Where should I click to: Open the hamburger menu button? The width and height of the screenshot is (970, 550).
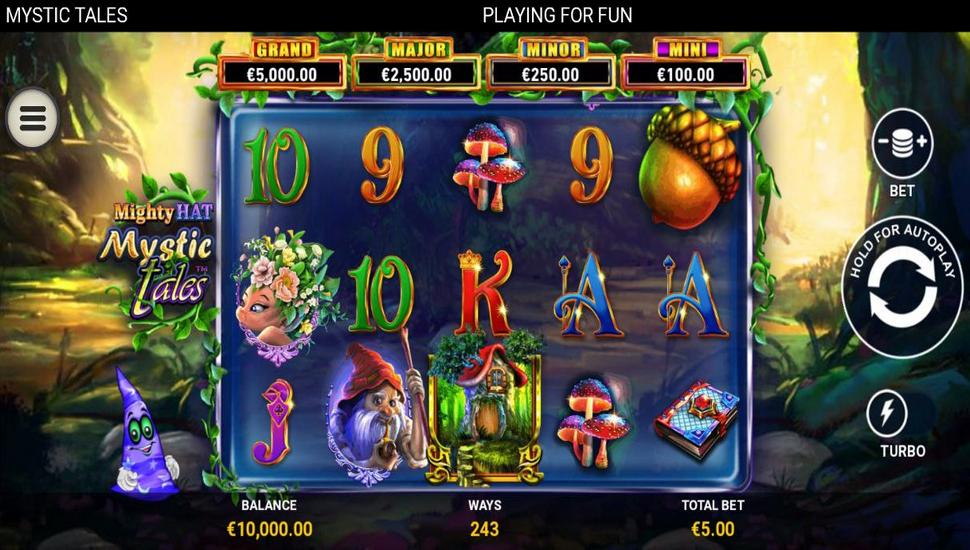point(33,118)
